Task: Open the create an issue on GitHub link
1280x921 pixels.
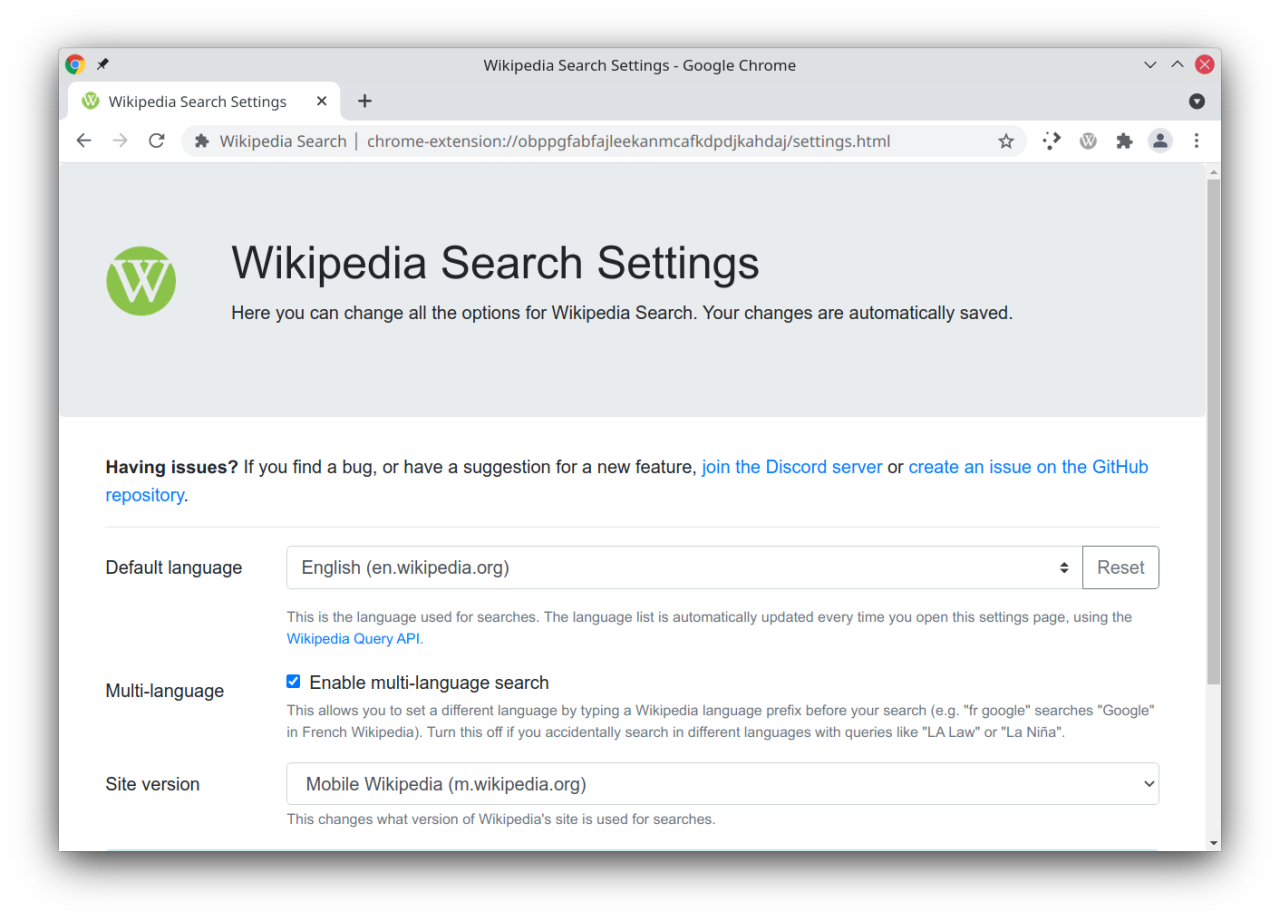Action: coord(627,481)
